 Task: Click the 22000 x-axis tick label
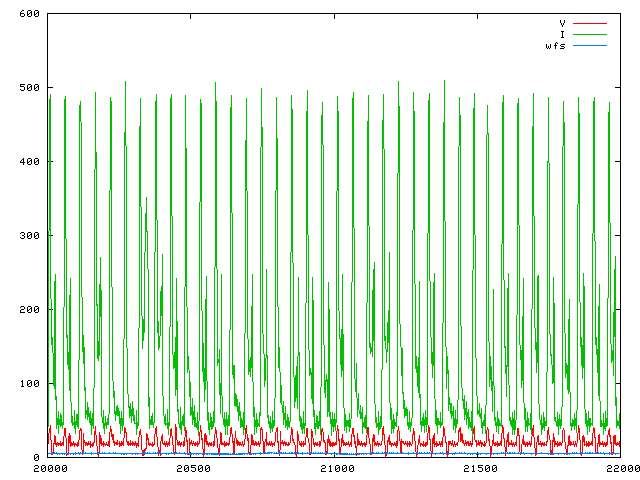618,469
